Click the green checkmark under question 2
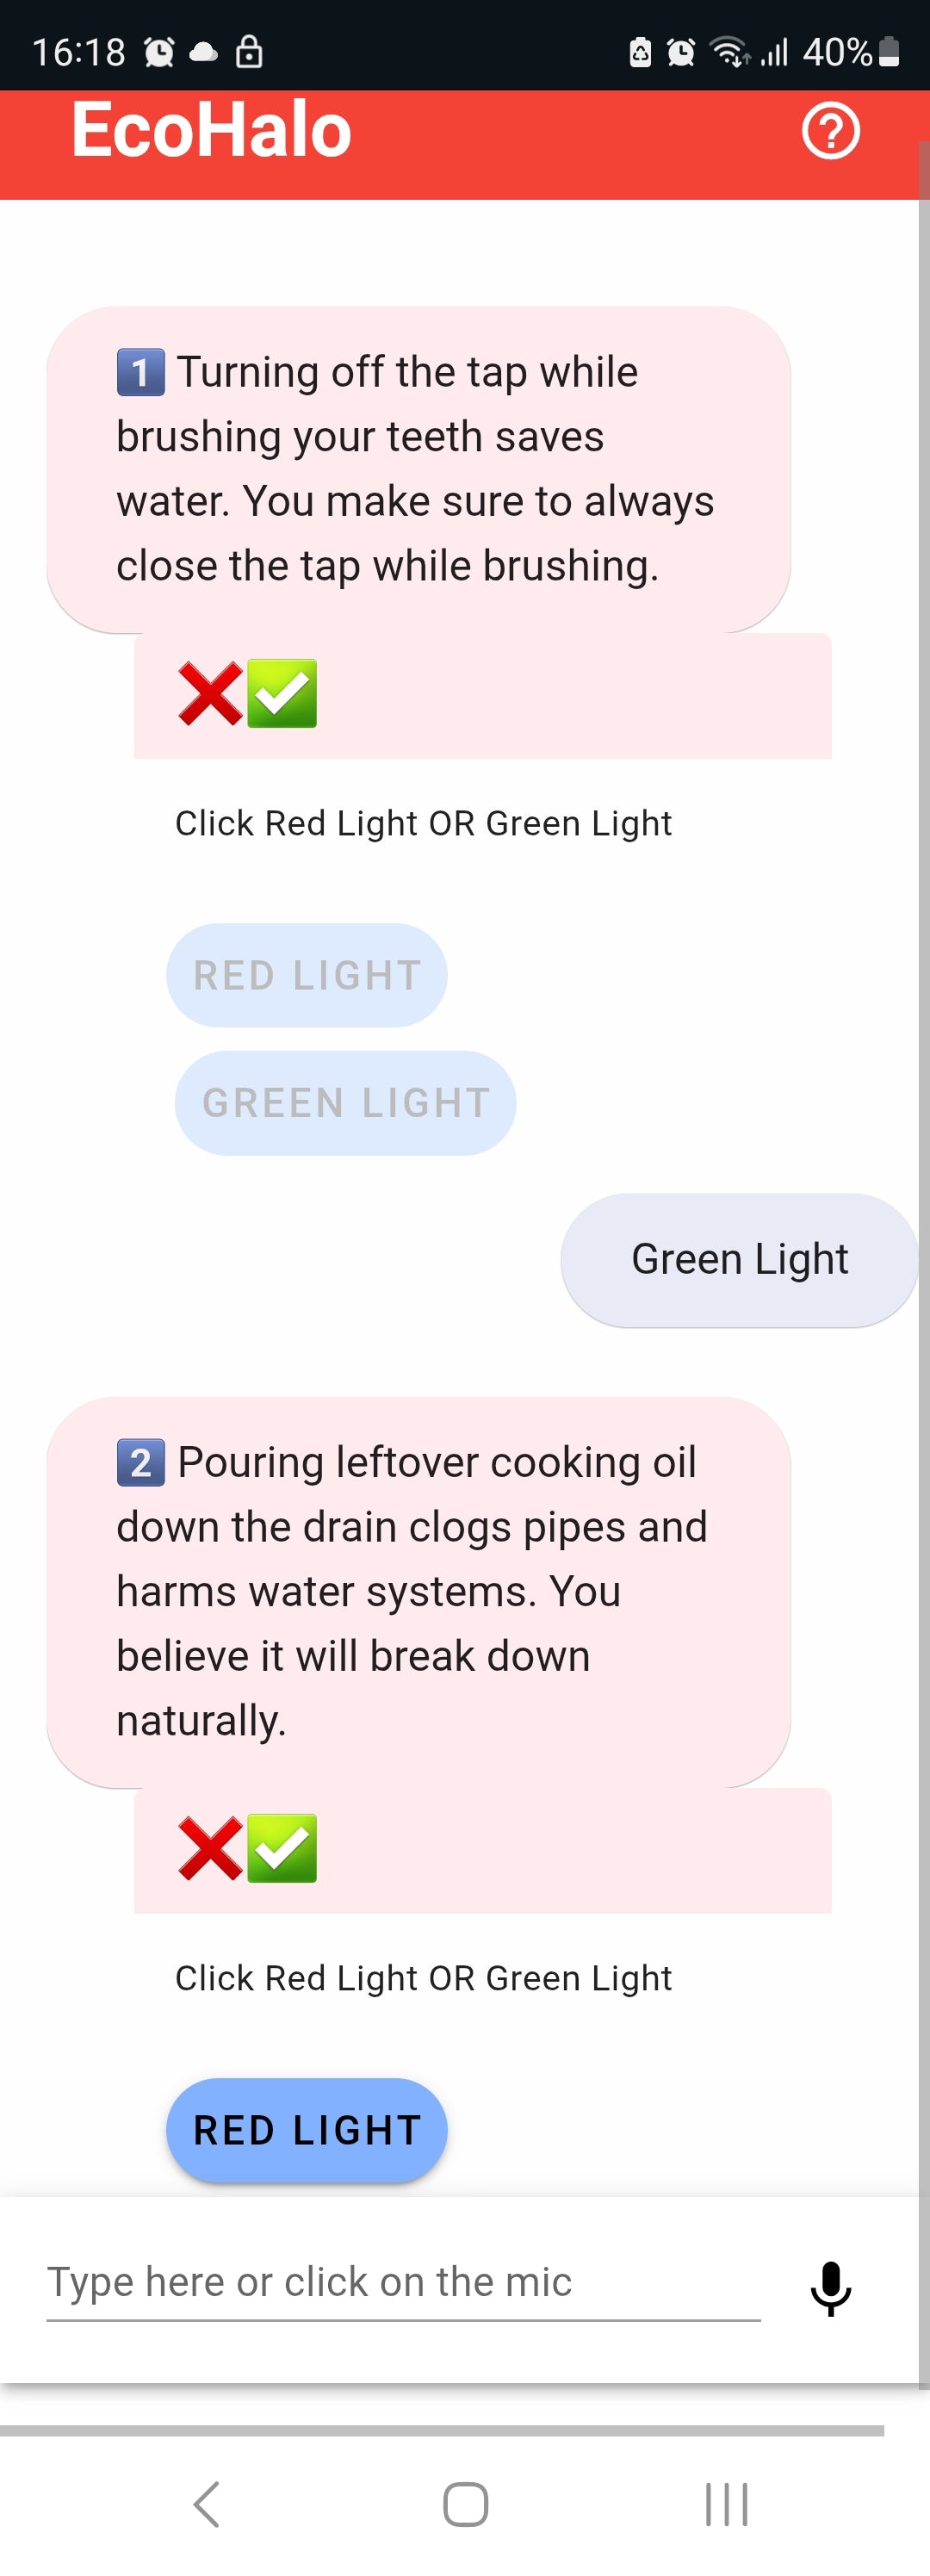Screen dimensions: 930x2576 tap(282, 1848)
